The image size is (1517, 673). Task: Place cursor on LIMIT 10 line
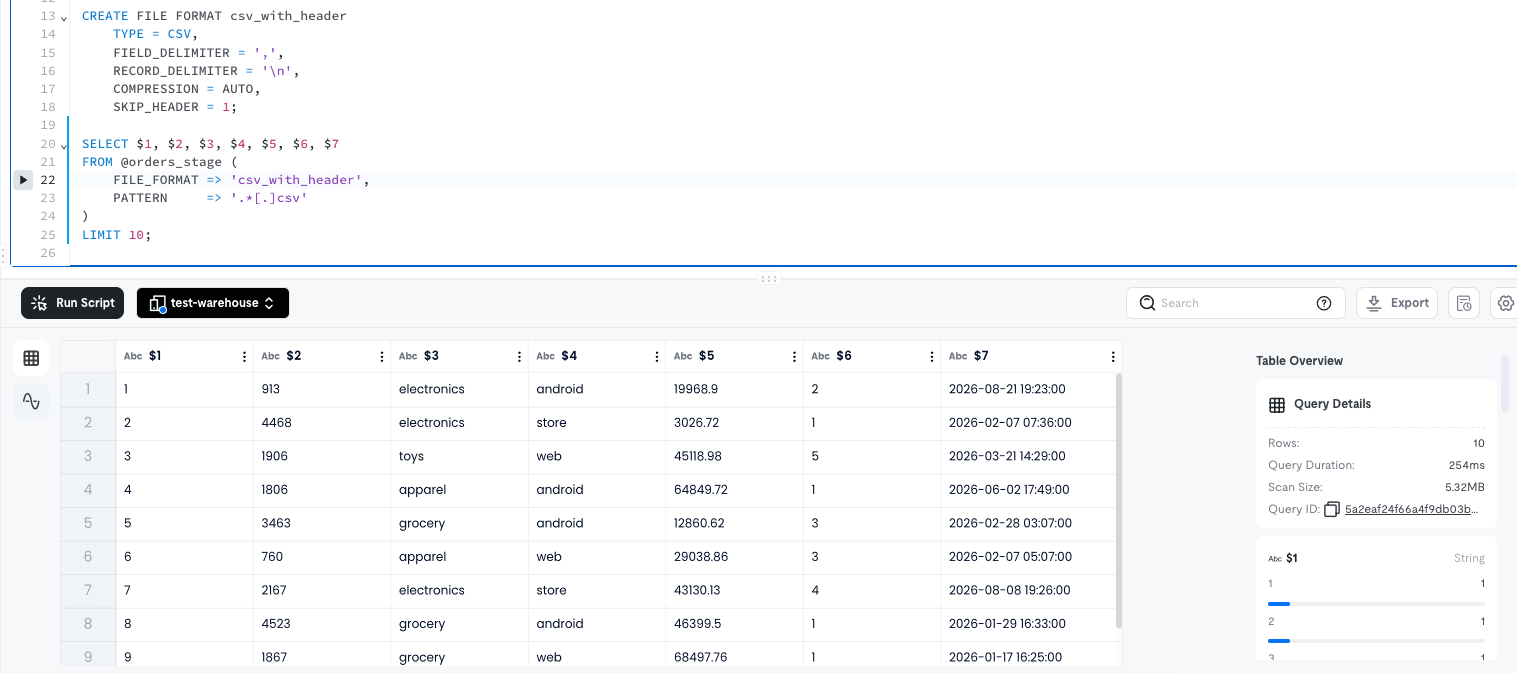(116, 235)
